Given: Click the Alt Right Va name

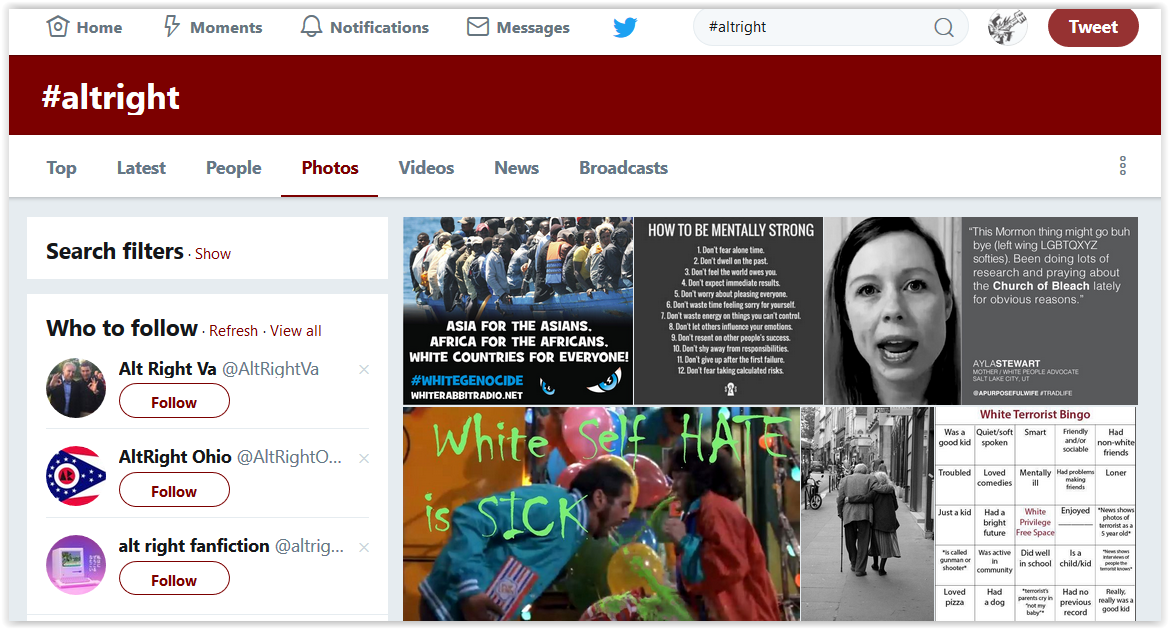Looking at the screenshot, I should 168,369.
